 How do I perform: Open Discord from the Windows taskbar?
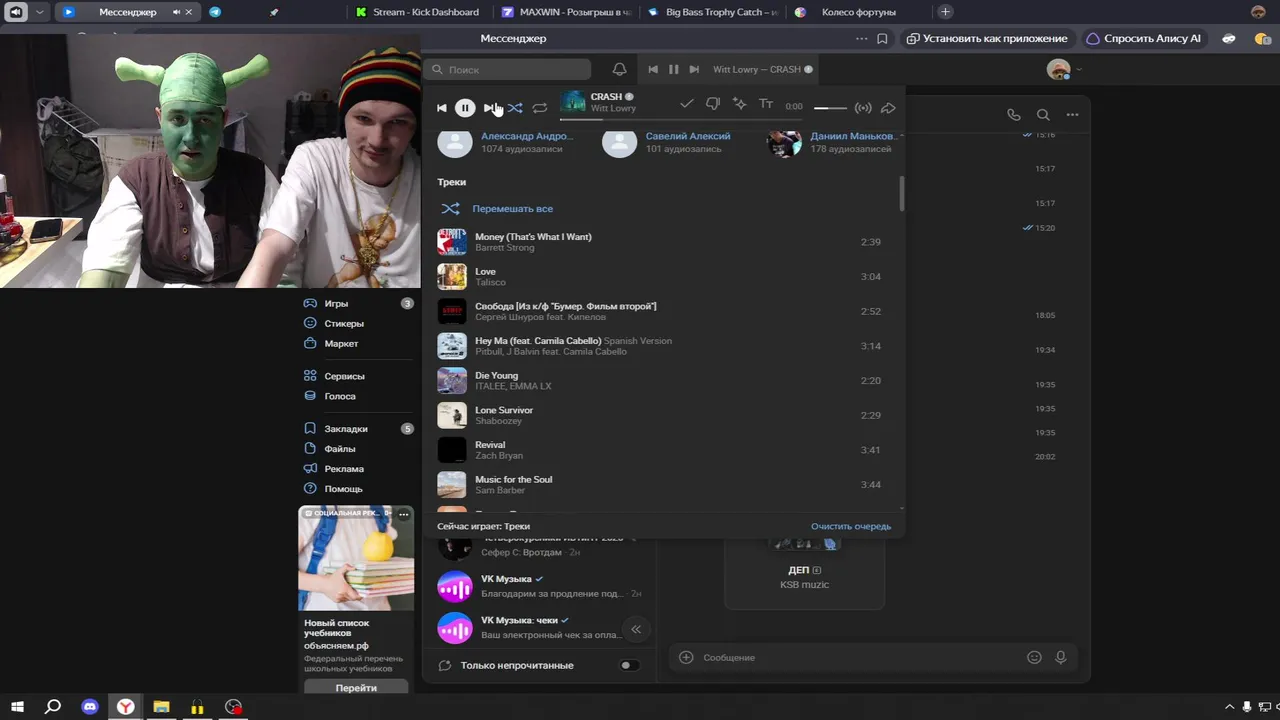(90, 707)
